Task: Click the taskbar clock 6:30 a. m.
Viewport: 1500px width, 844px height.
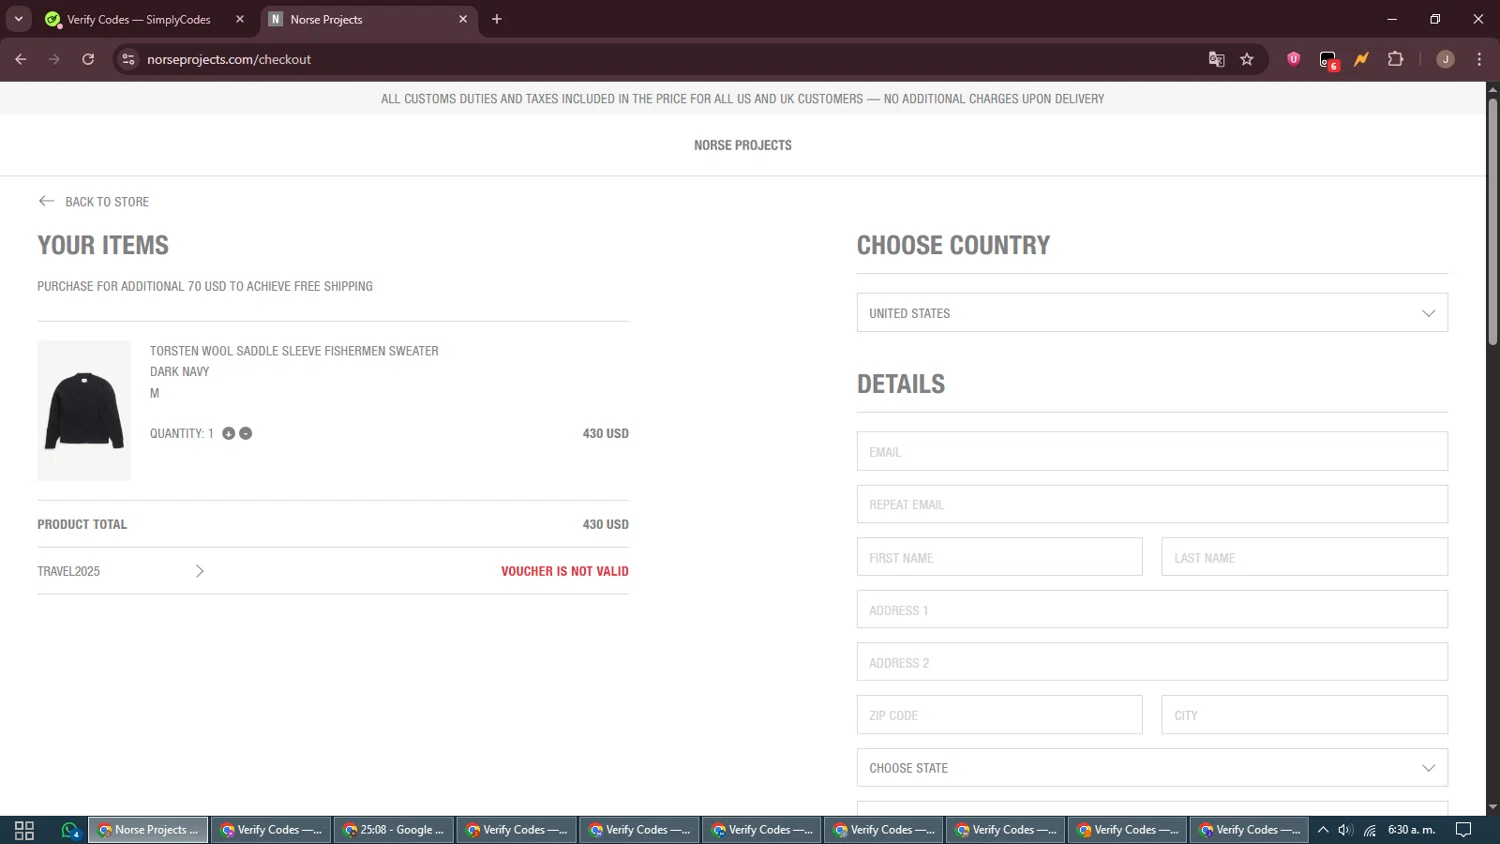Action: (x=1411, y=830)
